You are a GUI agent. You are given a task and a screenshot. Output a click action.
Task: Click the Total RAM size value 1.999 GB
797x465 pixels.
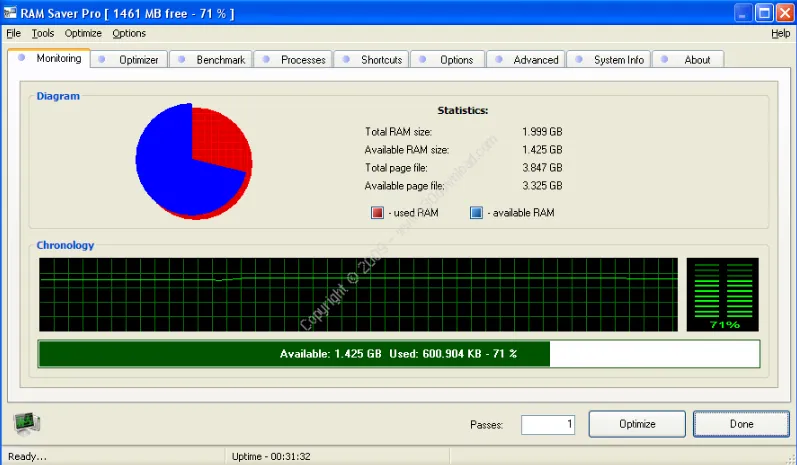point(542,132)
